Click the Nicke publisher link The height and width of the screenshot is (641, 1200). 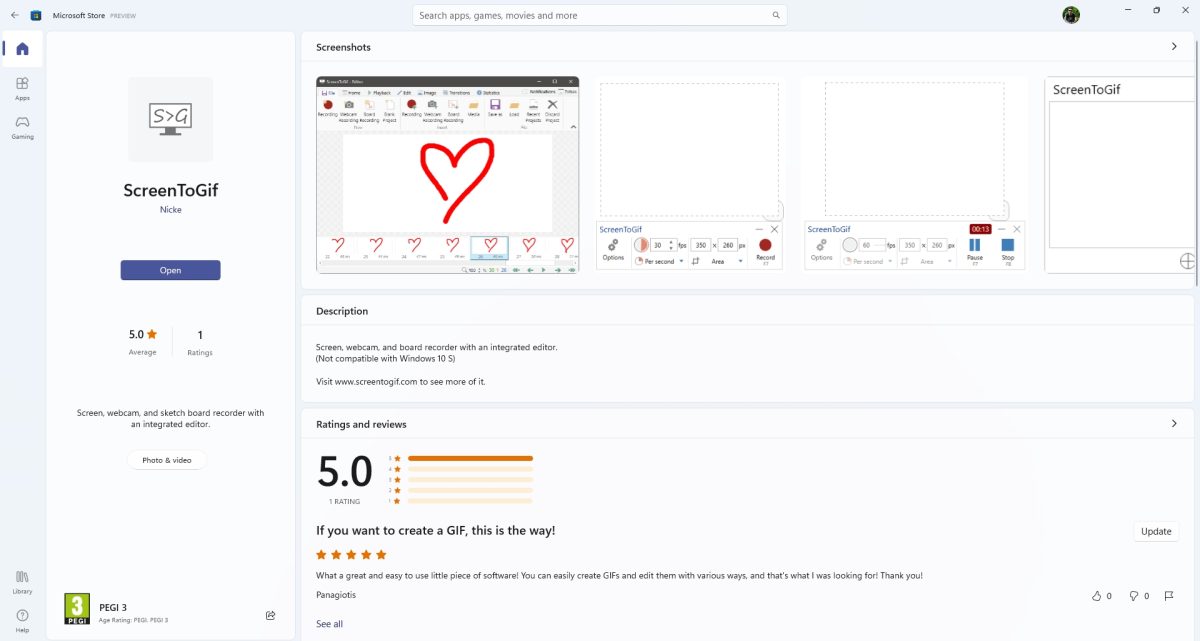coord(170,210)
